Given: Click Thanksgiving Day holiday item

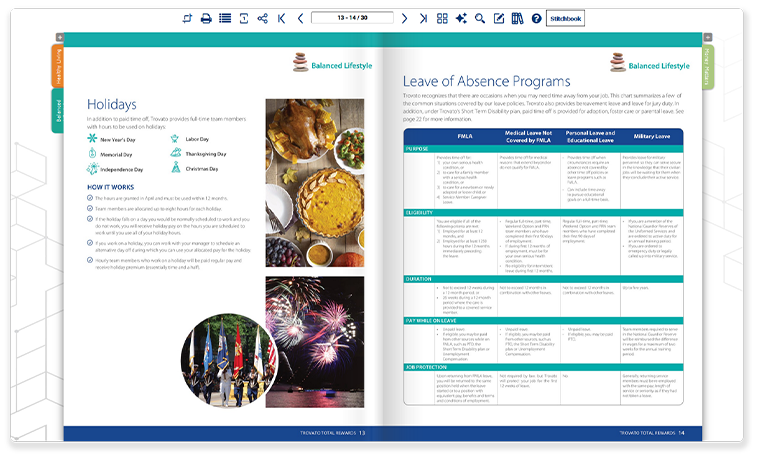Looking at the screenshot, I should tap(199, 153).
